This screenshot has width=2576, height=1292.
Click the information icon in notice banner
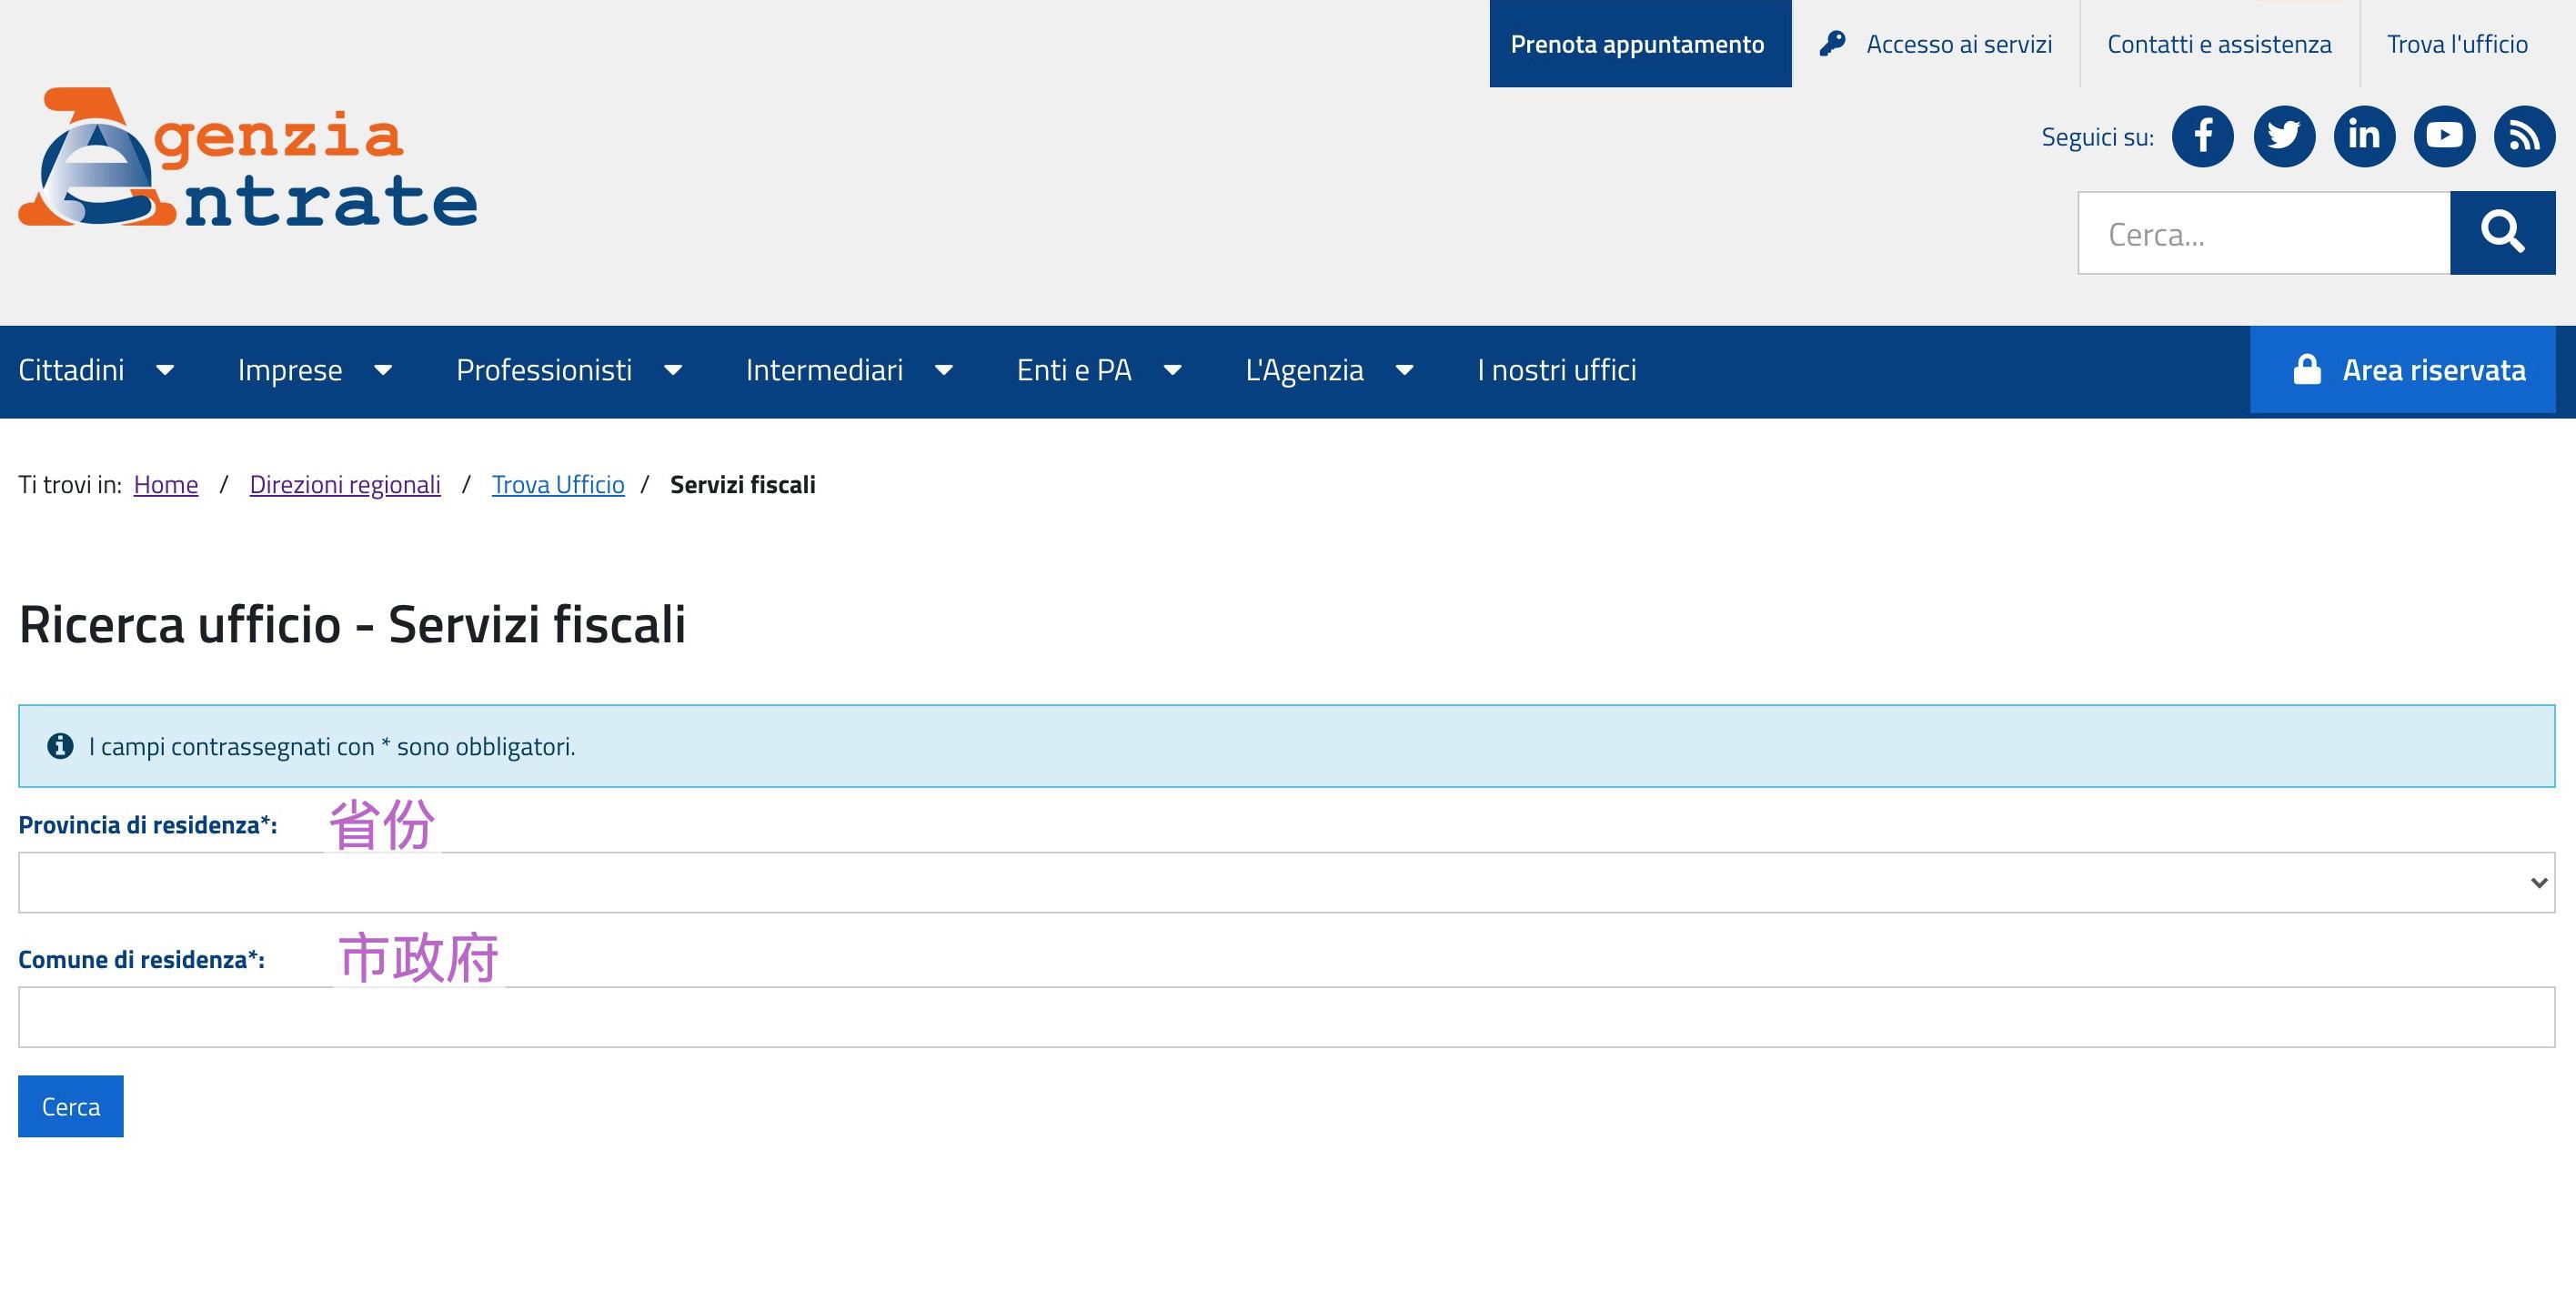point(60,746)
